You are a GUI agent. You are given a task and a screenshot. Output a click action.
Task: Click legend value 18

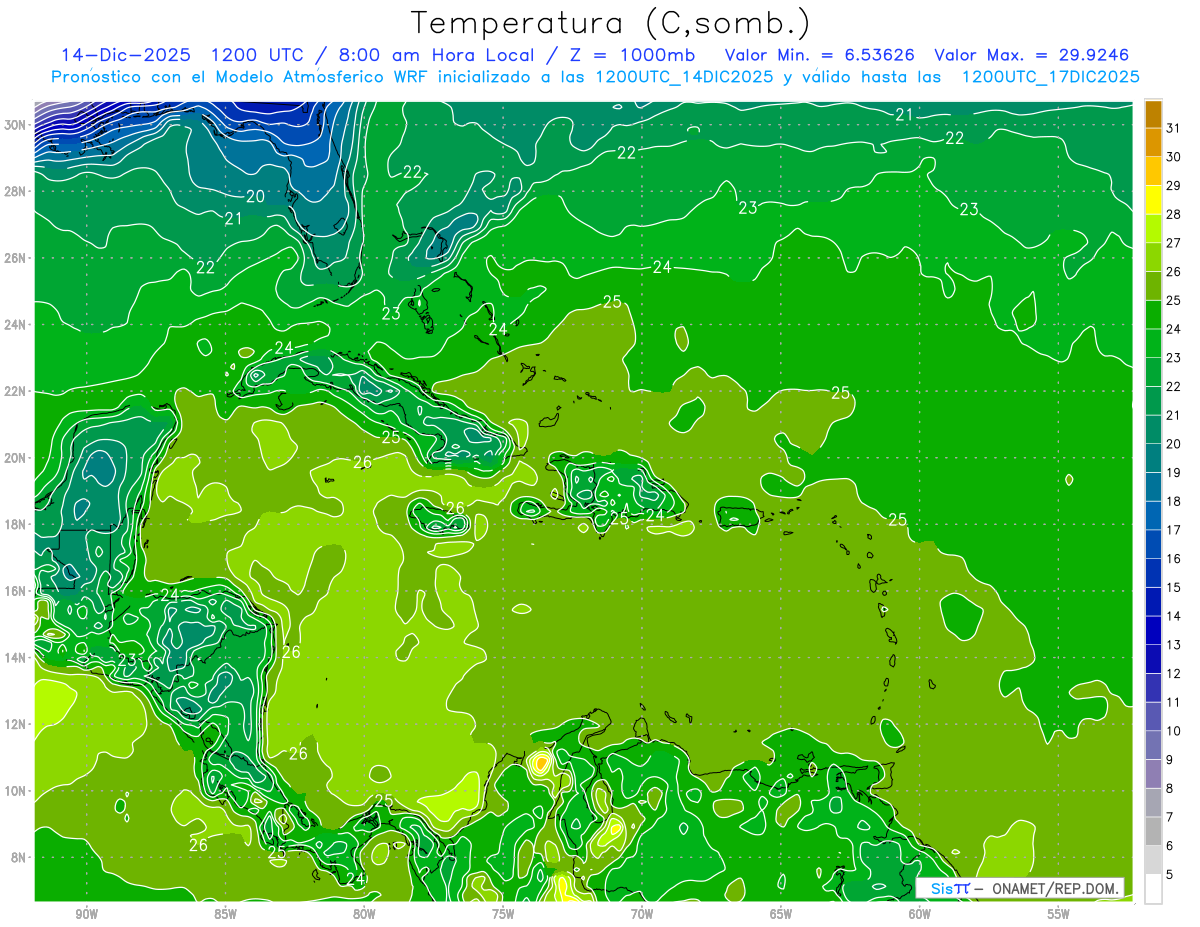point(1173,502)
